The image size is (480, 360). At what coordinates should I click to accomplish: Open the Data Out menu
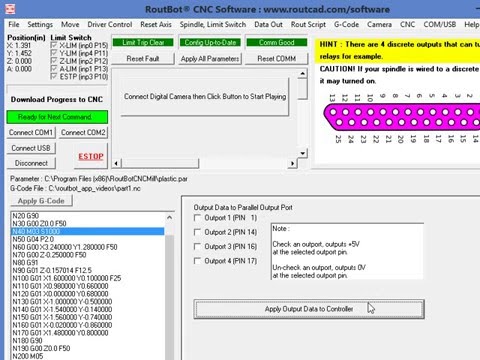coord(268,25)
